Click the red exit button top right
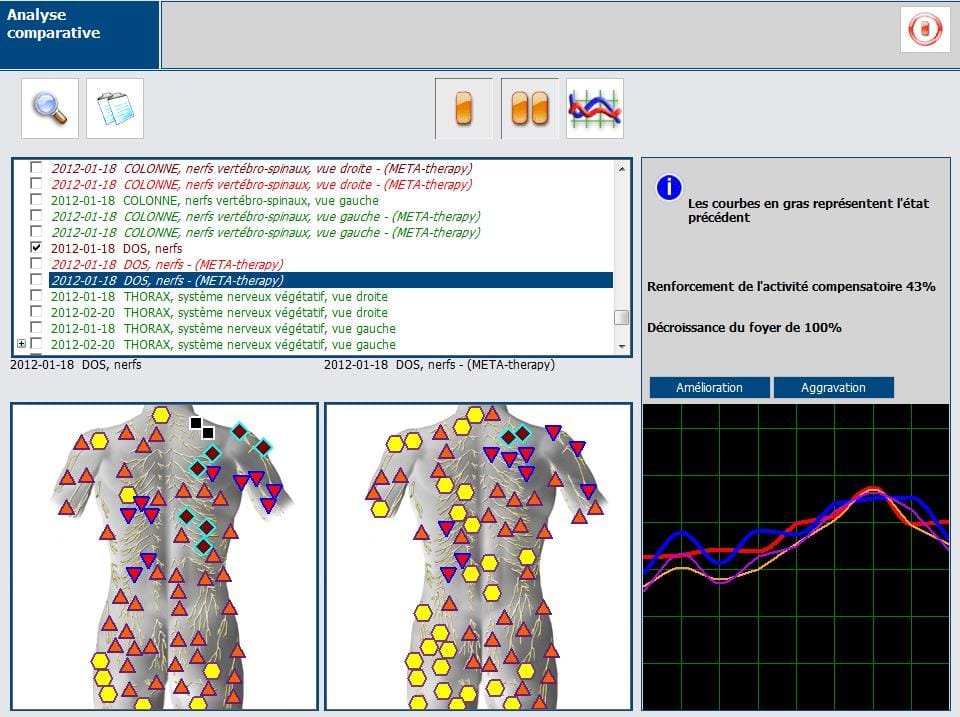960x717 pixels. click(924, 29)
